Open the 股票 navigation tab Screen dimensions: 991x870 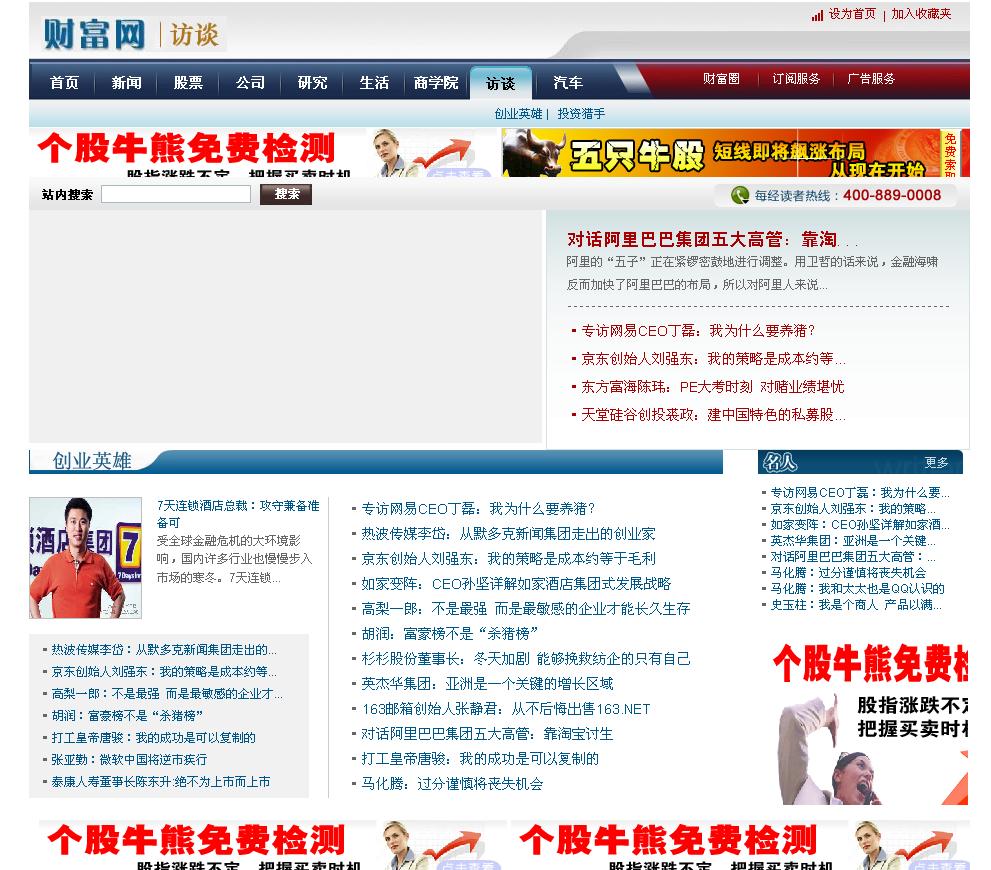188,83
